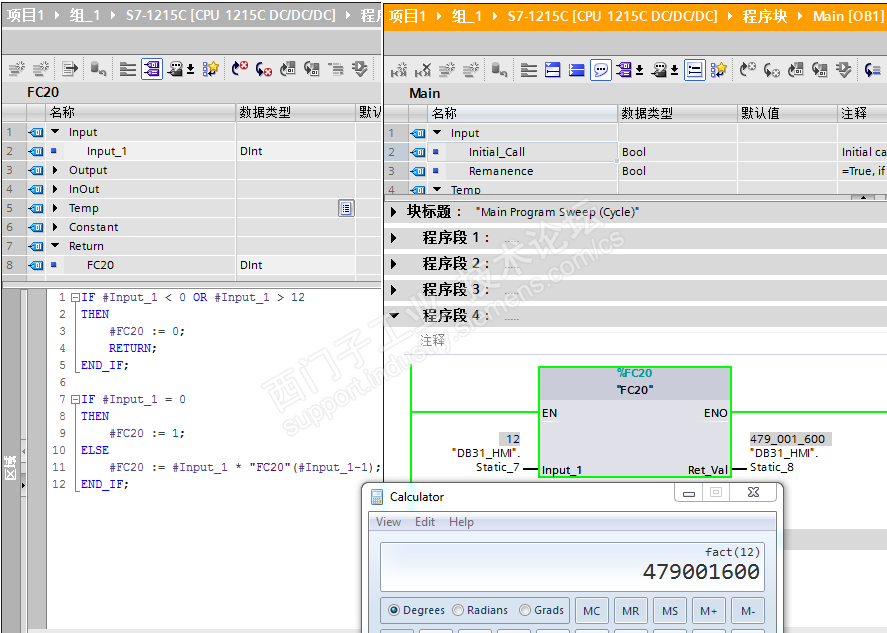Image resolution: width=887 pixels, height=633 pixels.
Task: Select Radians radio button in Calculator
Action: click(x=458, y=610)
